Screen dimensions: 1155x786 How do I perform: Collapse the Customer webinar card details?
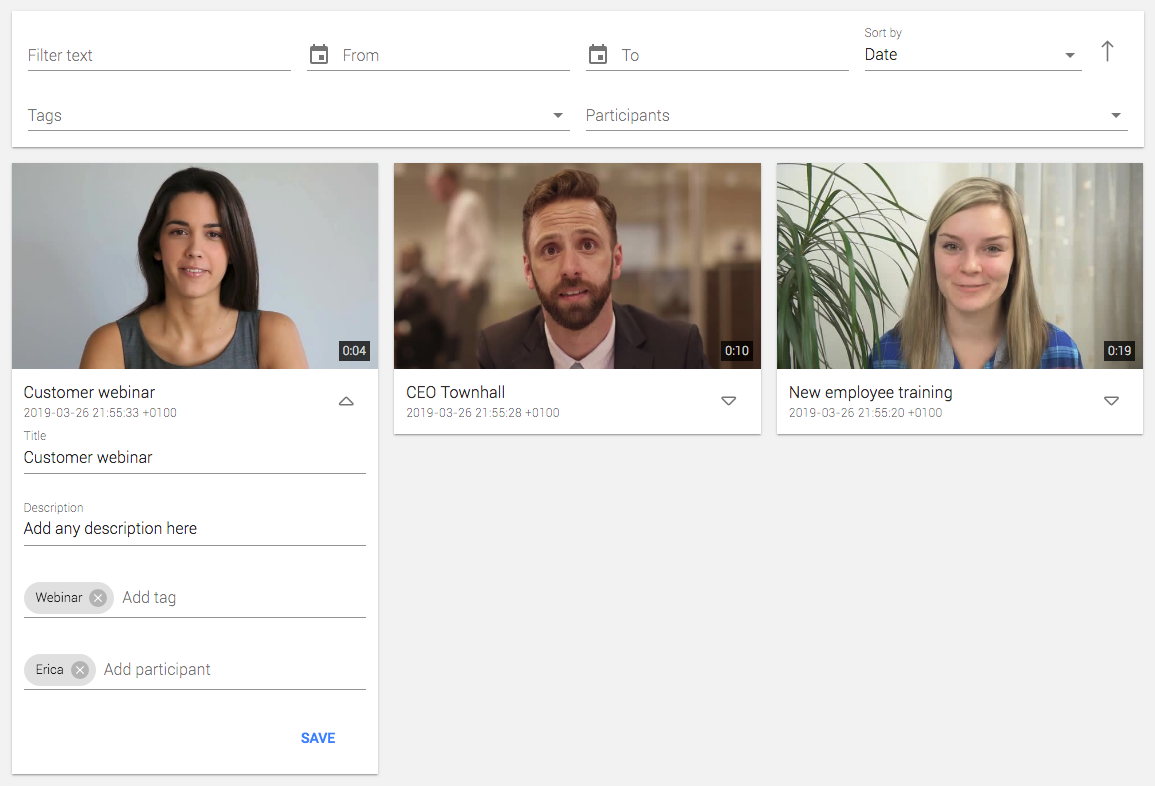tap(346, 401)
